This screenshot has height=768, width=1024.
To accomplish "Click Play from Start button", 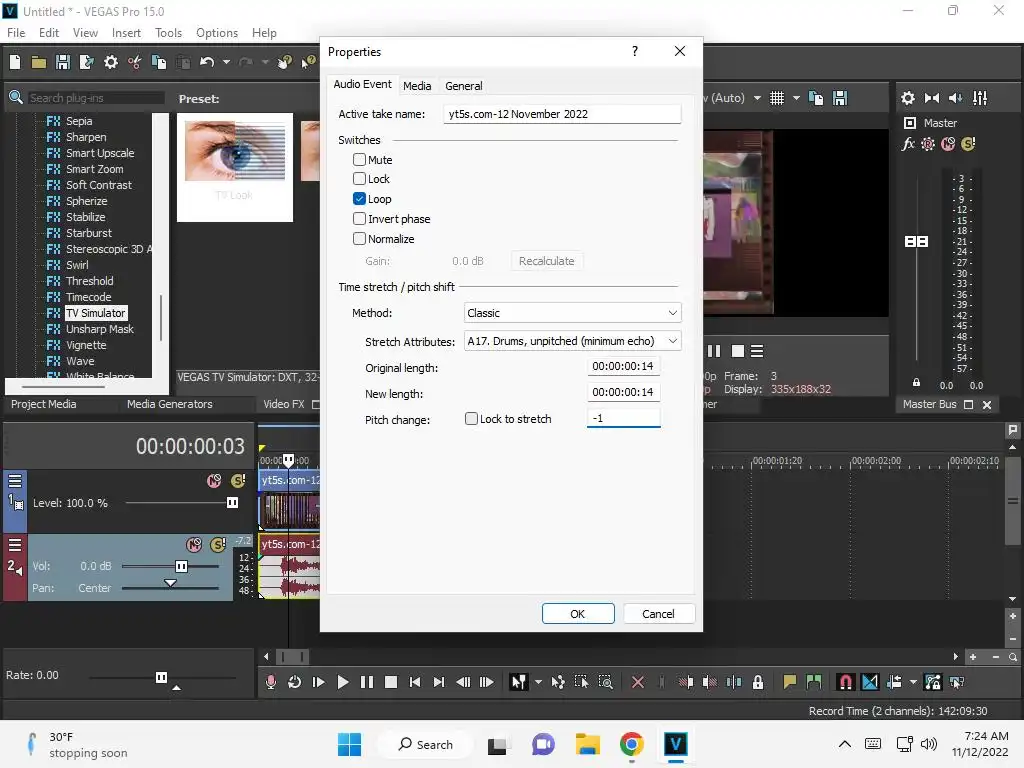I will click(x=319, y=682).
